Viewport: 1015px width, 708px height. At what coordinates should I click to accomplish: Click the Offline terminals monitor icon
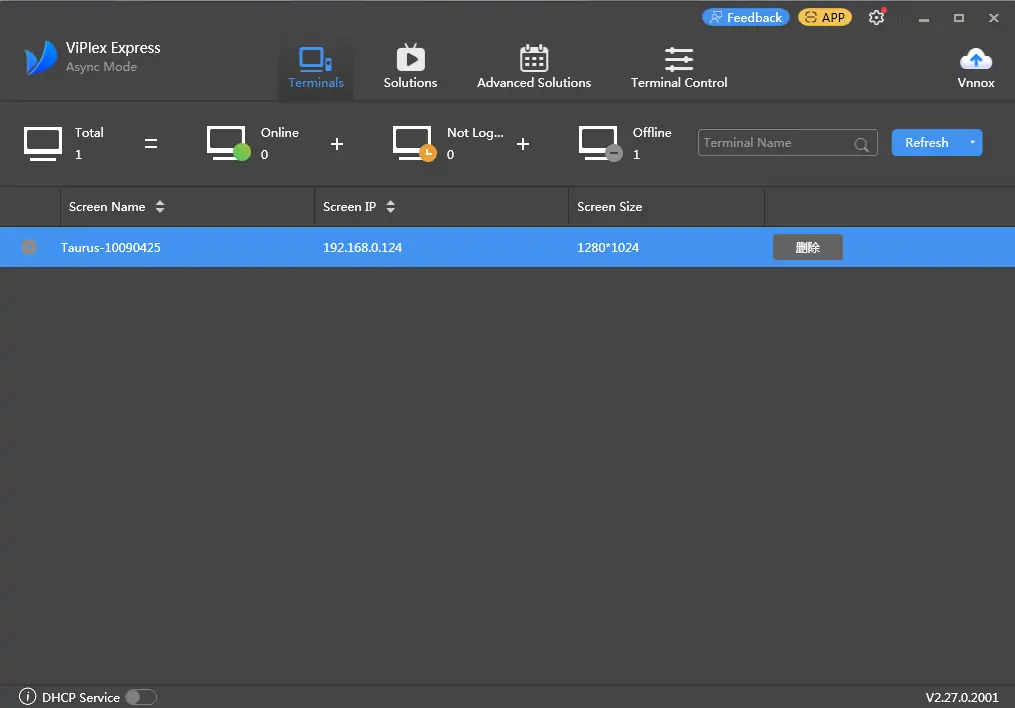599,143
